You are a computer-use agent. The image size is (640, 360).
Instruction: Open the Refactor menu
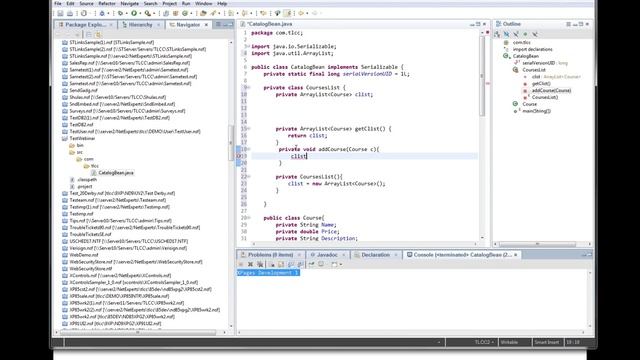(107, 4)
